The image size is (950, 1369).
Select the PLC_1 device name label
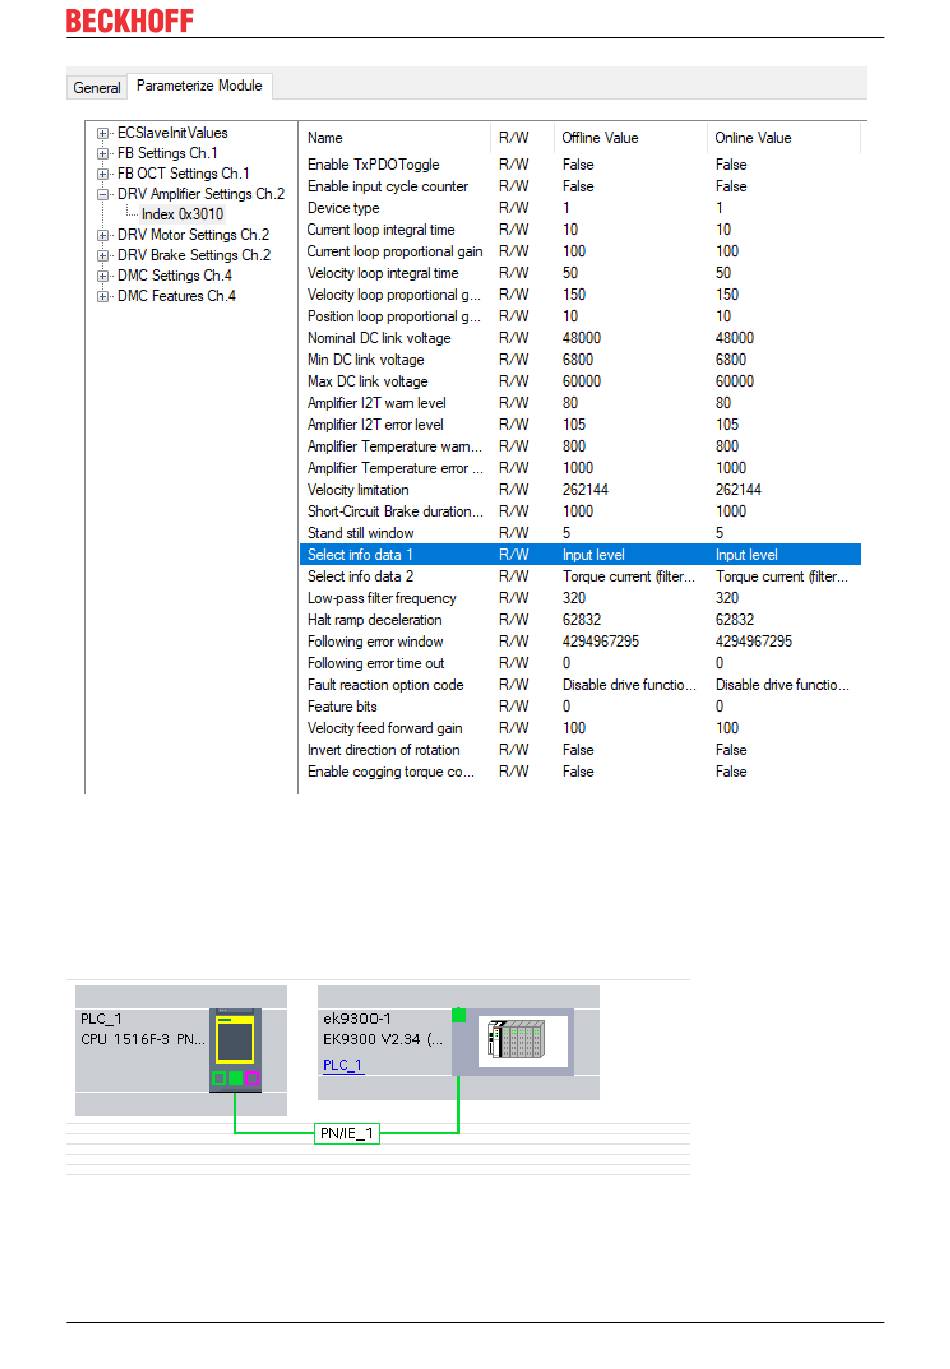pos(100,1019)
